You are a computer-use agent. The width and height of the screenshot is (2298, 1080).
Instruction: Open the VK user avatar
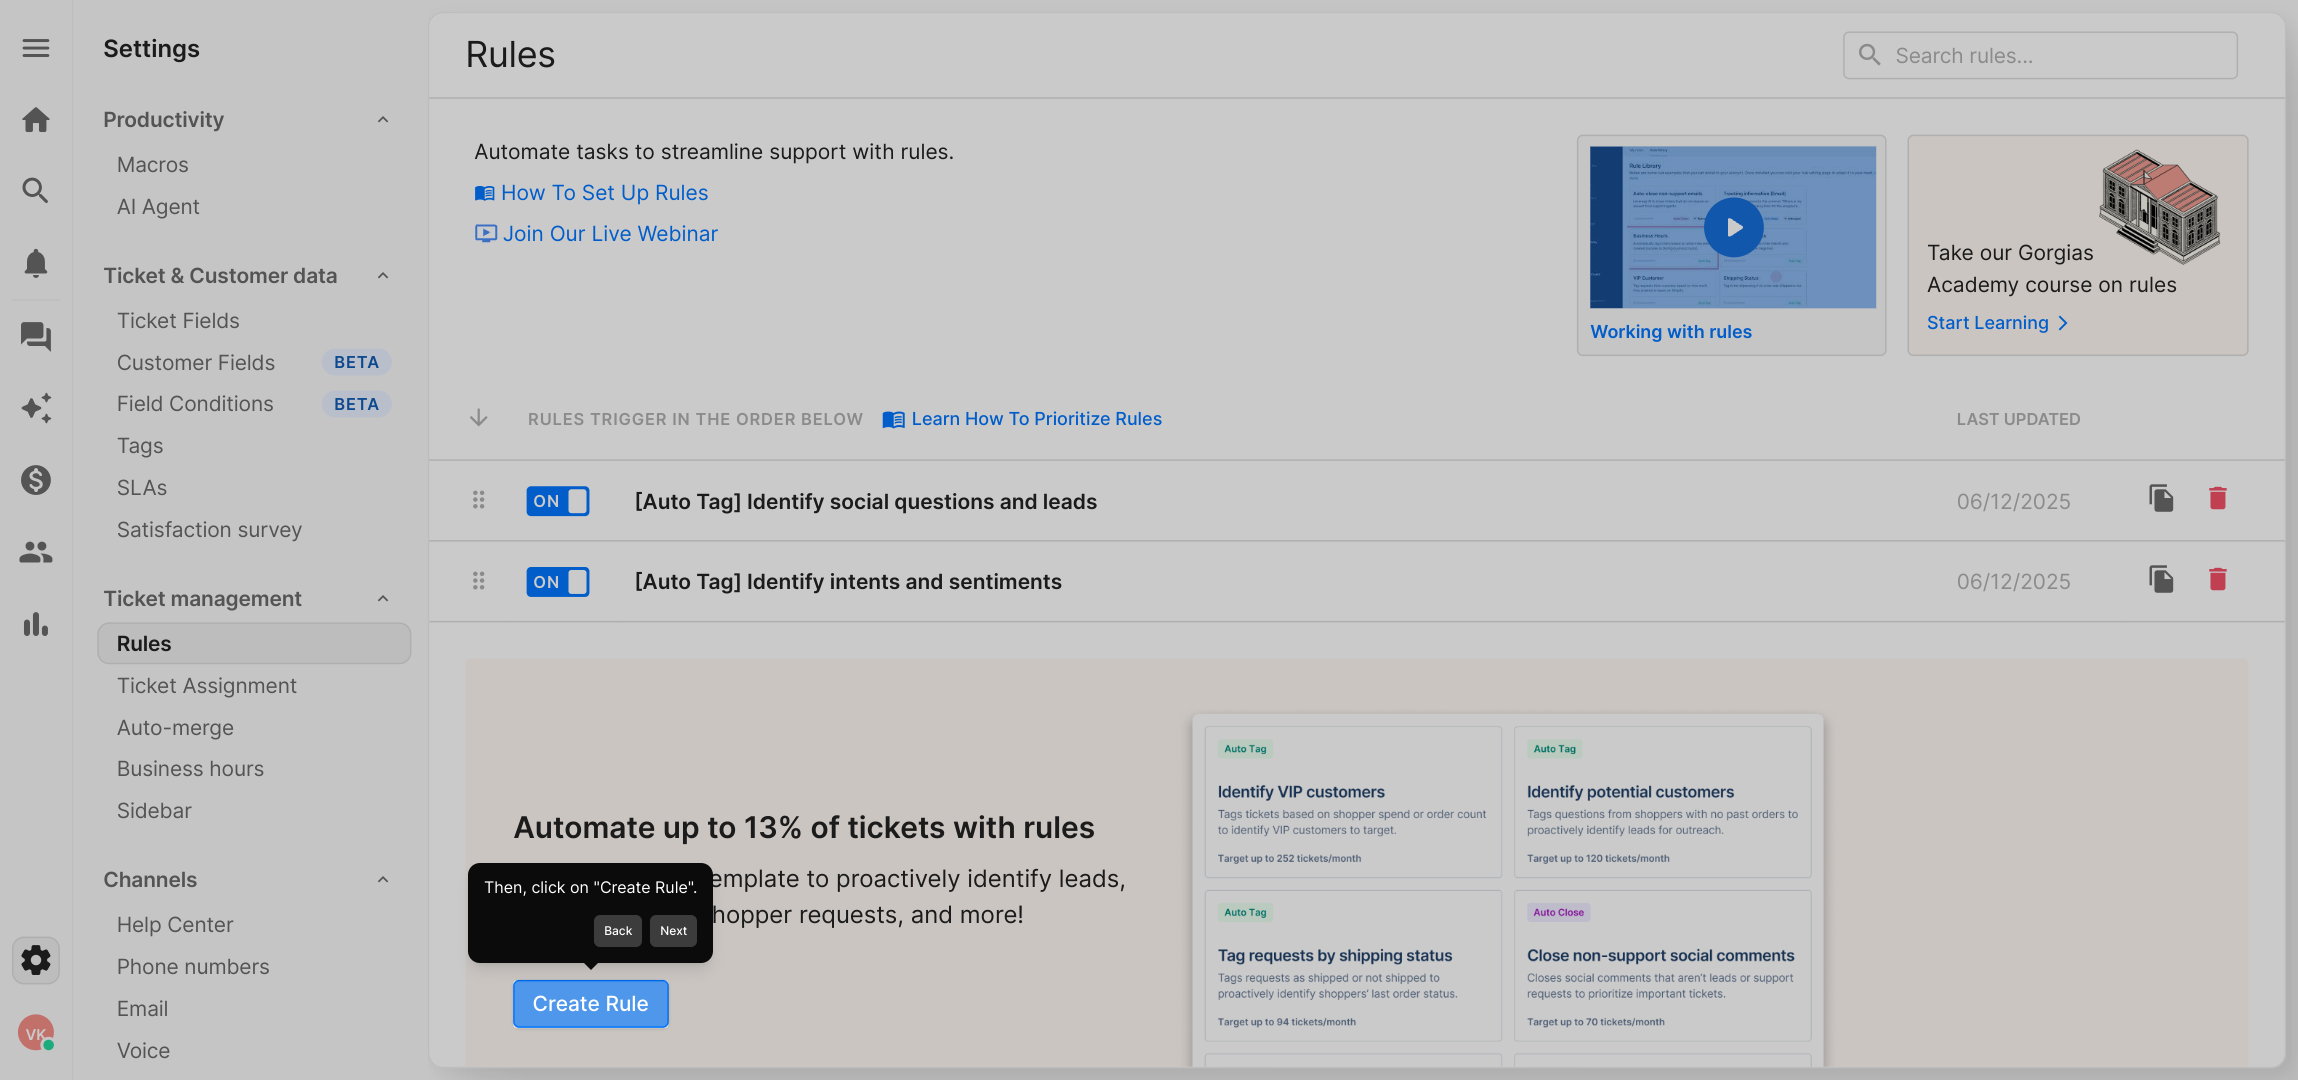(x=36, y=1033)
